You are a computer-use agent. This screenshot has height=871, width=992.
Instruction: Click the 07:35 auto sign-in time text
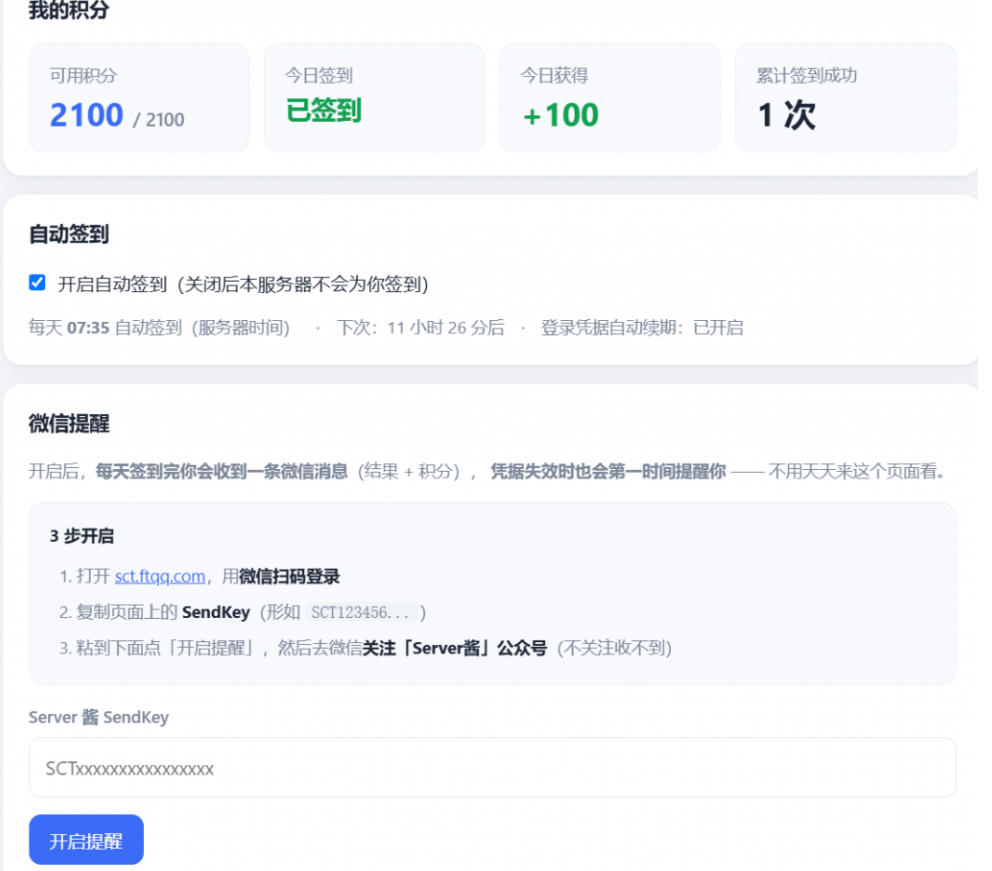click(88, 328)
